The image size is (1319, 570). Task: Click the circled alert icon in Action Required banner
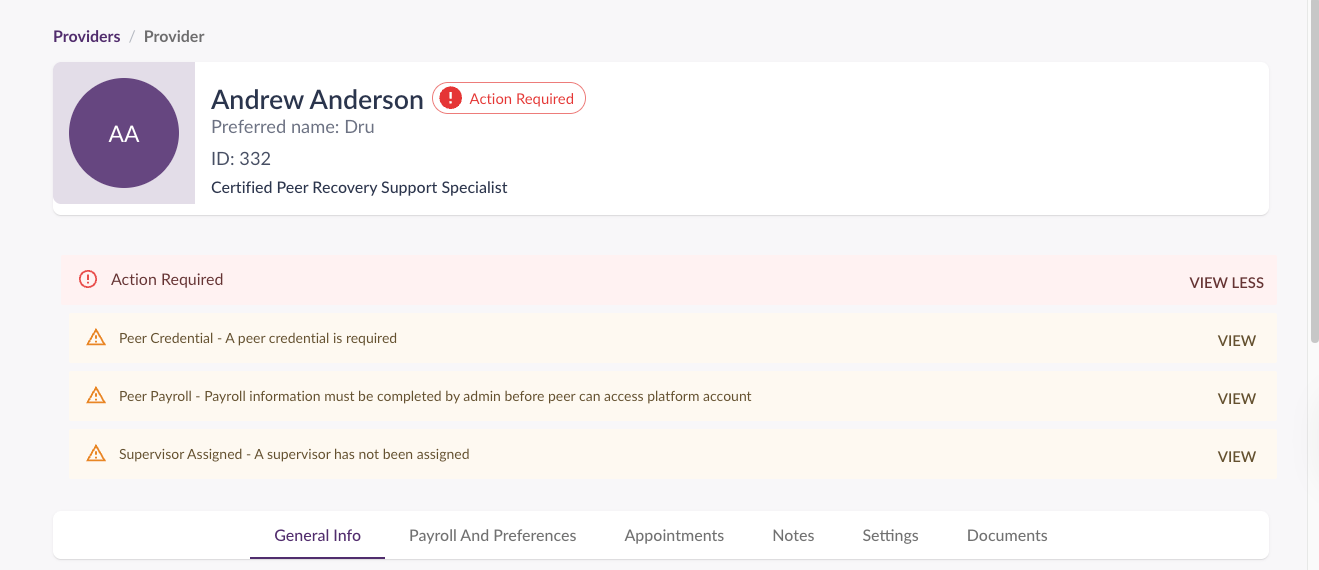pos(88,280)
